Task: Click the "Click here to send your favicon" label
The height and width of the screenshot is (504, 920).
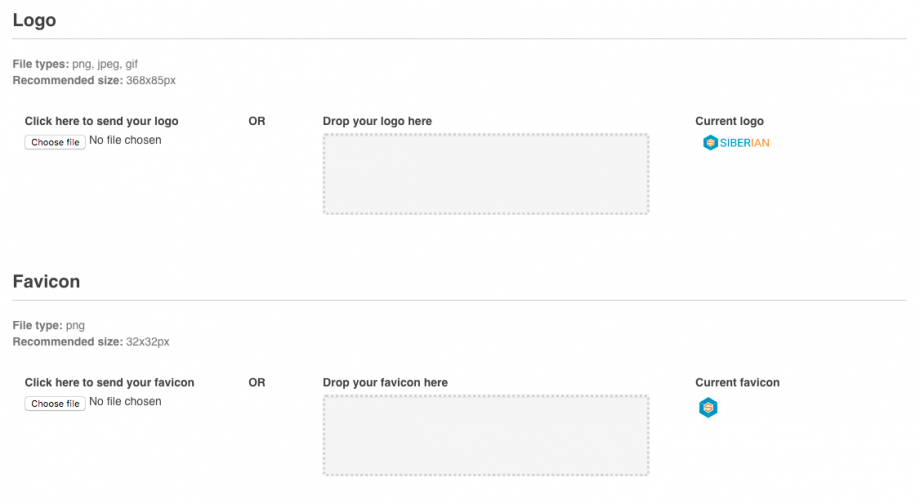Action: tap(110, 383)
